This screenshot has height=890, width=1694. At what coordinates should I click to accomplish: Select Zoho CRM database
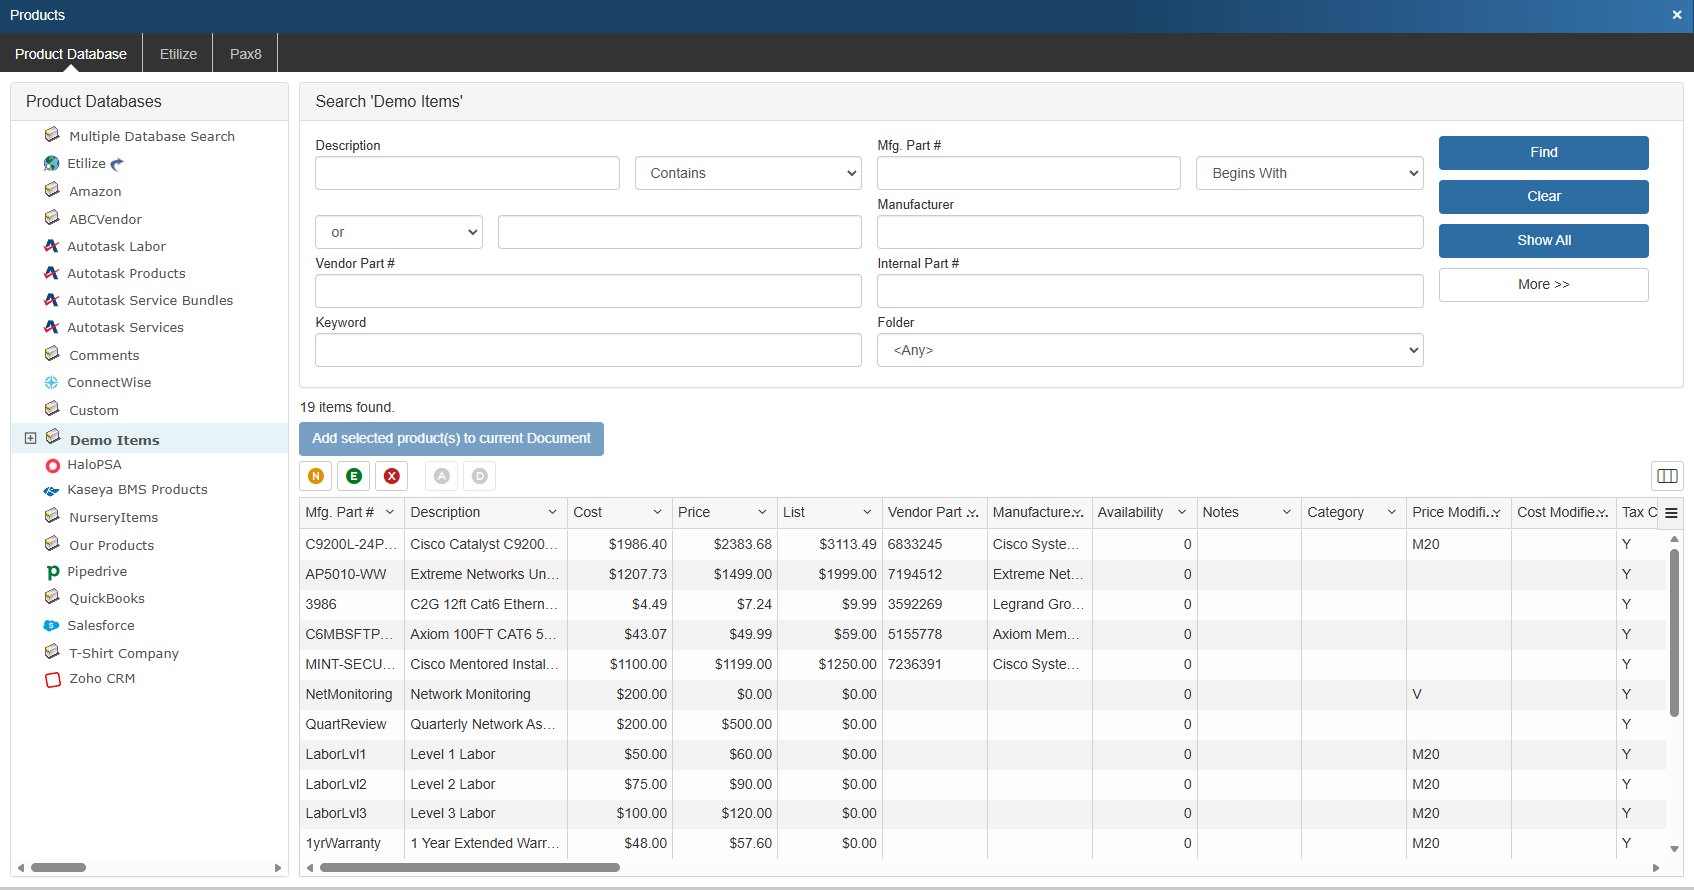101,679
